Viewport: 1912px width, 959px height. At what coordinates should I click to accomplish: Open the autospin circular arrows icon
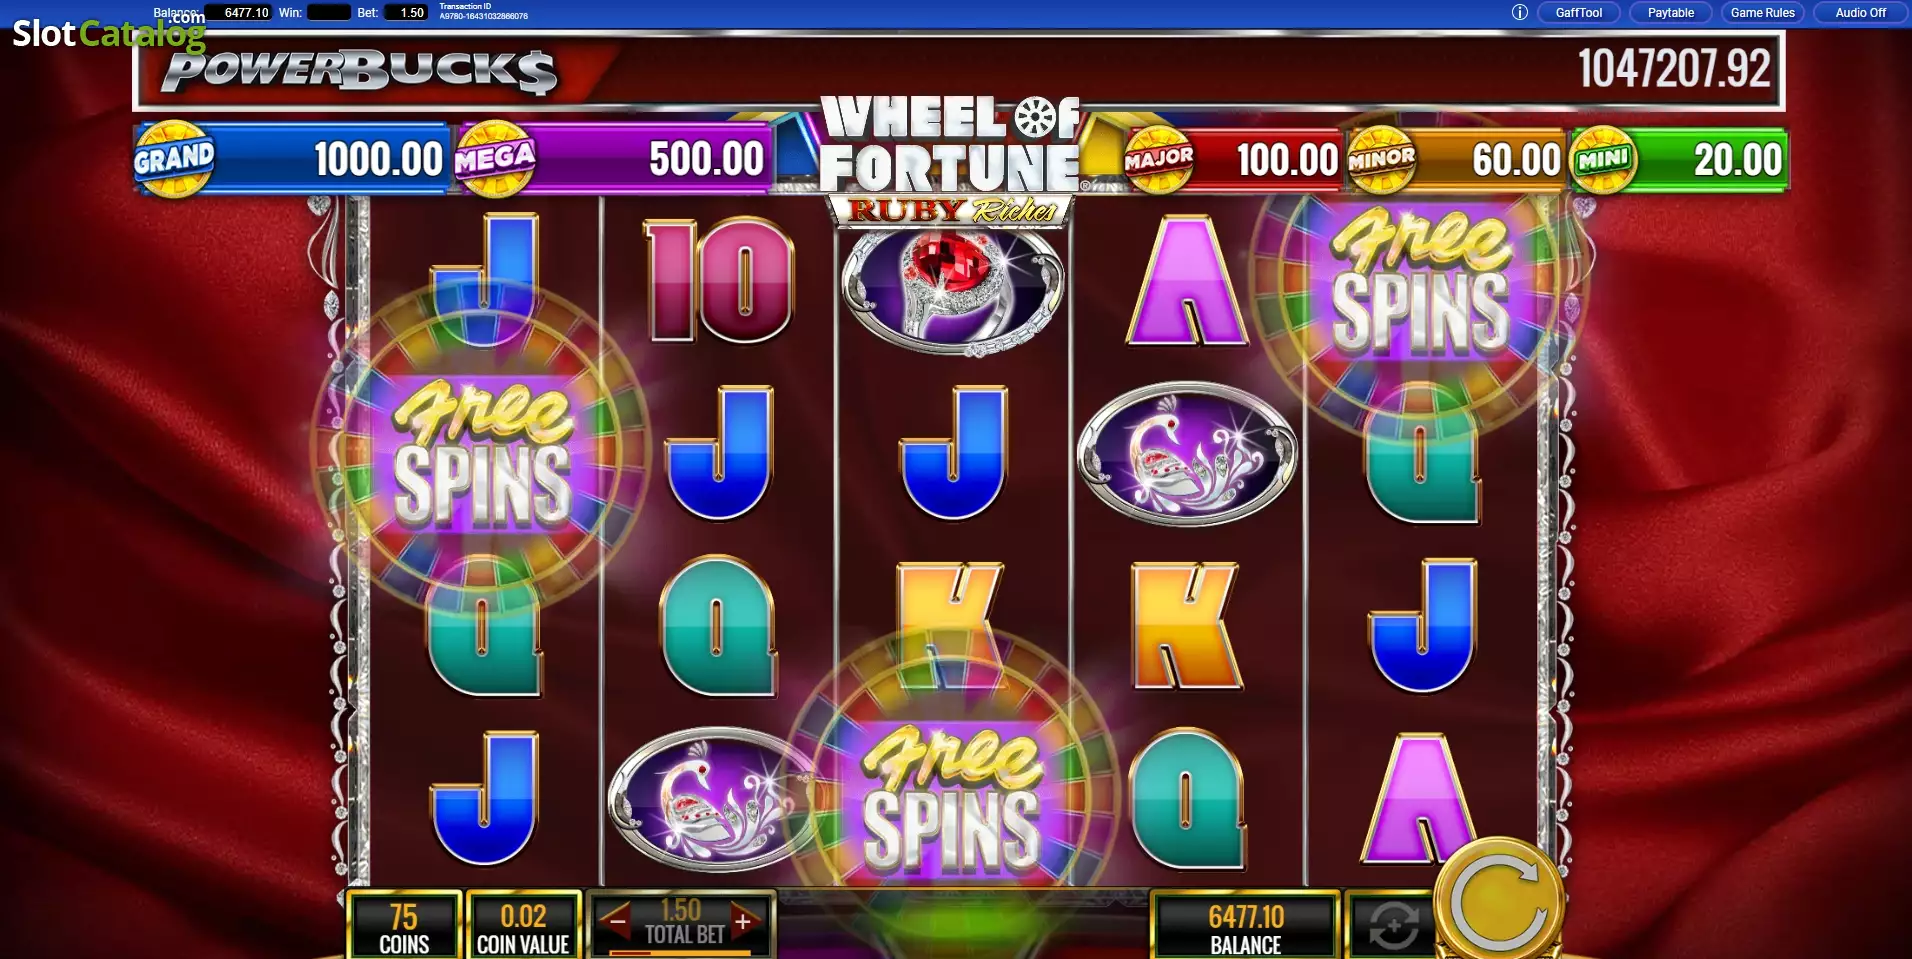click(x=1393, y=925)
